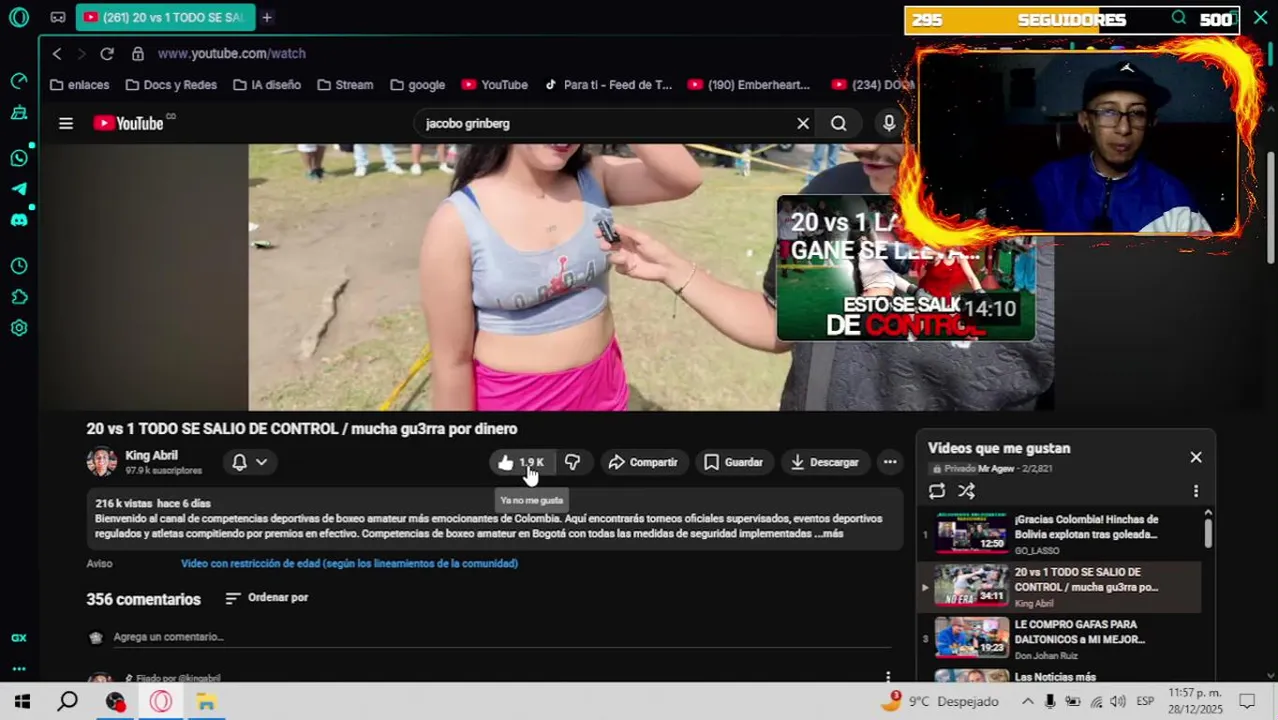
Task: Open google bookmarks folder
Action: point(418,85)
